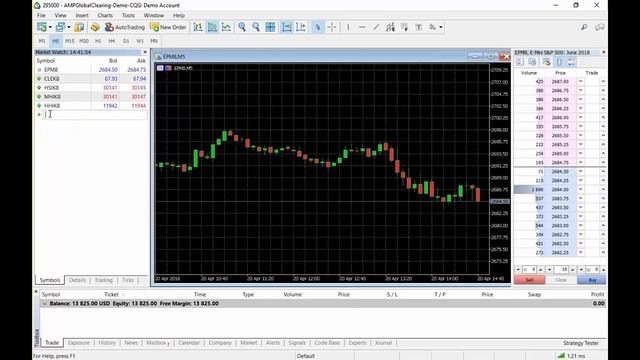Switch timeframe to W1
Image resolution: width=640 pixels, height=360 pixels.
click(x=140, y=41)
